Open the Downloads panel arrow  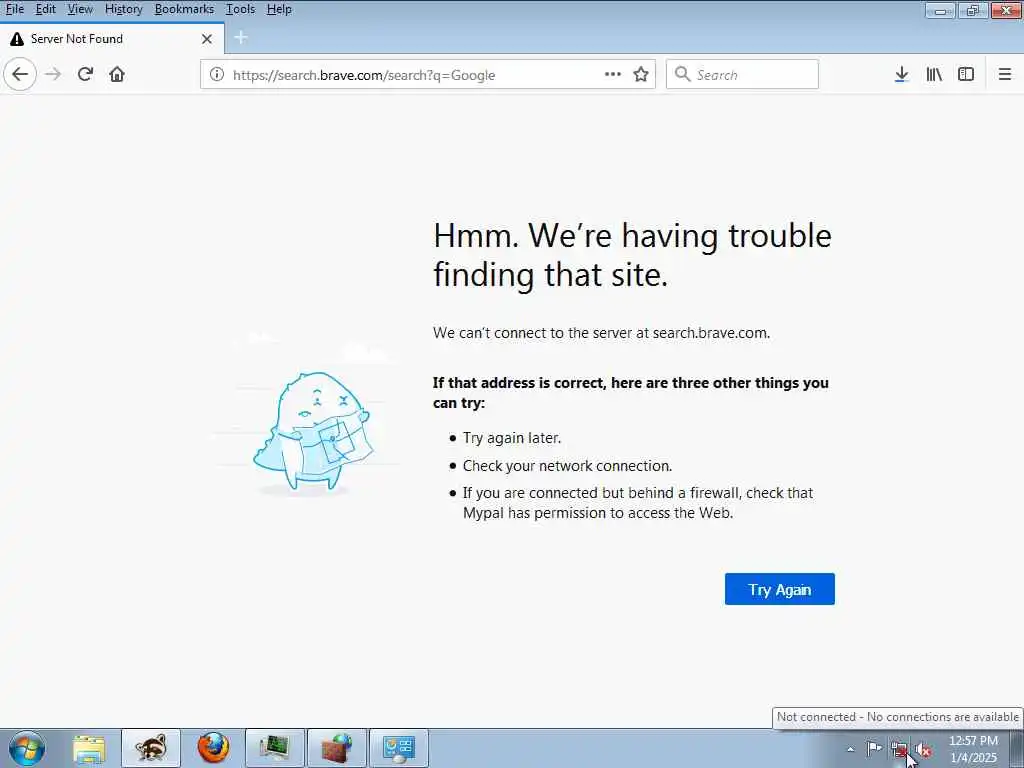pos(901,74)
